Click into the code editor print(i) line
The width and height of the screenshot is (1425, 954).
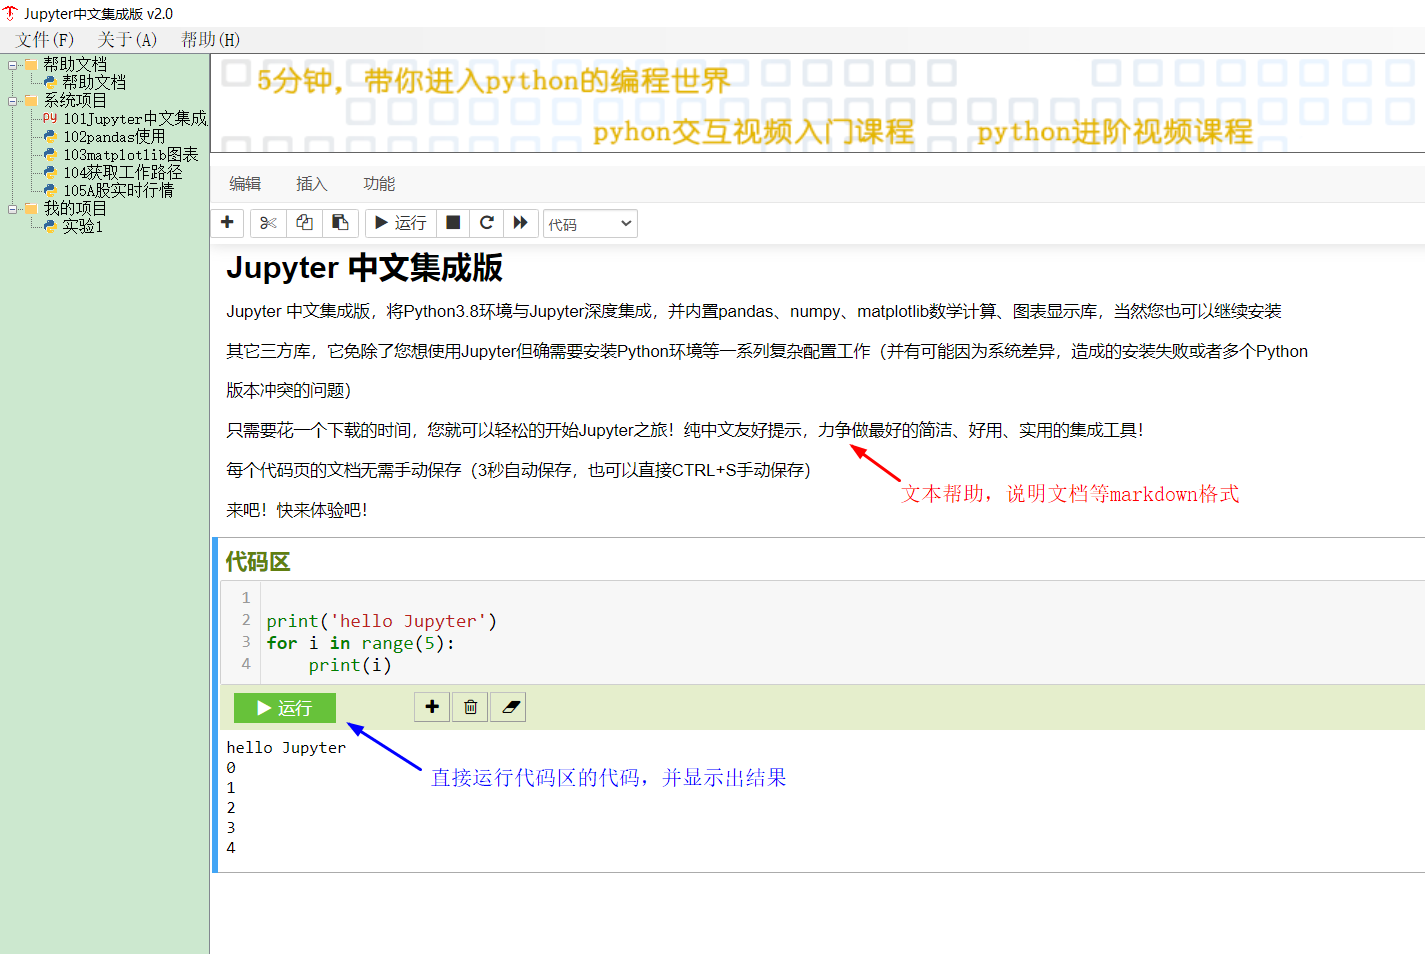(x=349, y=665)
